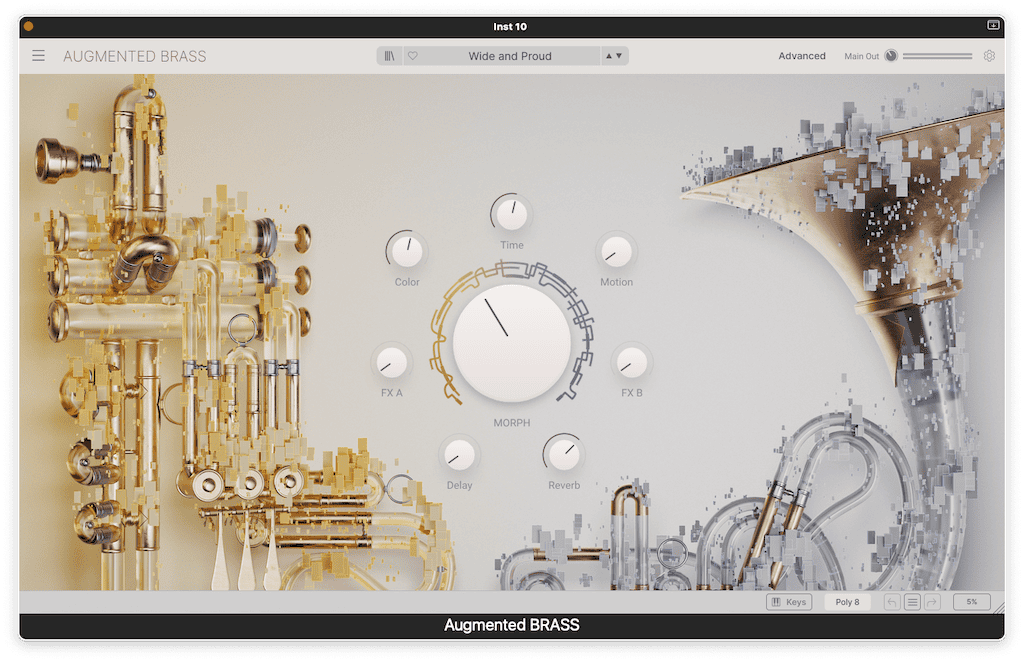1024x662 pixels.
Task: Click the FX B knob
Action: [632, 363]
